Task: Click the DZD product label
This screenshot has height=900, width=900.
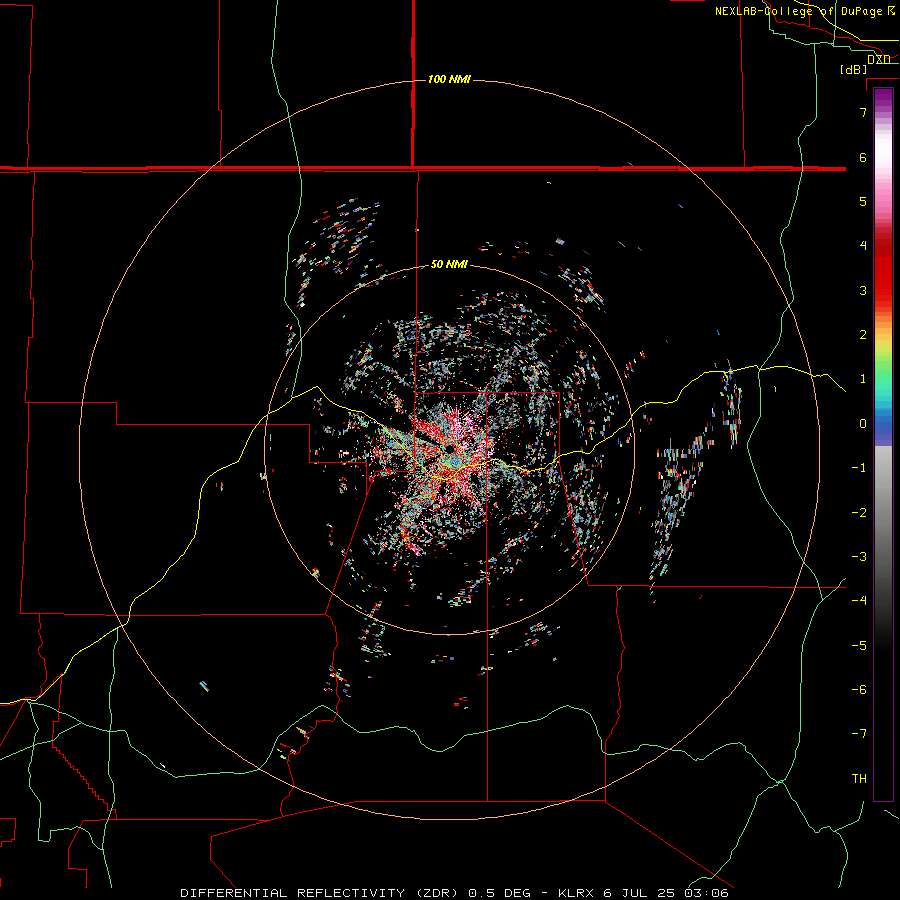Action: point(878,59)
